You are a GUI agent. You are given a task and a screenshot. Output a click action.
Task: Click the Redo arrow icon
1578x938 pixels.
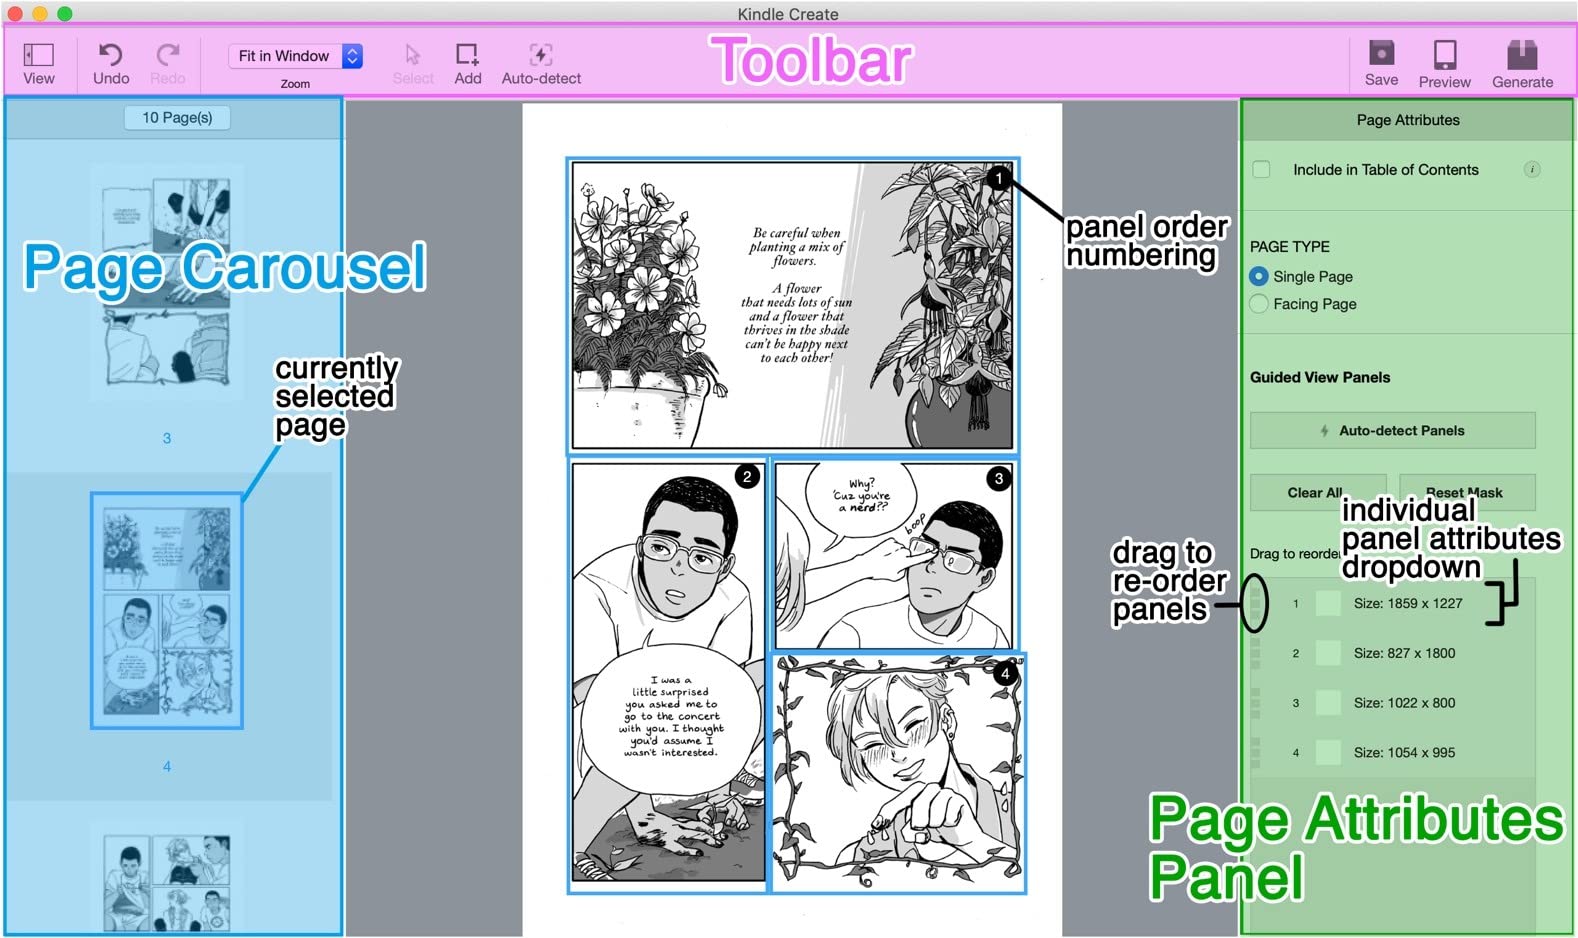coord(168,54)
